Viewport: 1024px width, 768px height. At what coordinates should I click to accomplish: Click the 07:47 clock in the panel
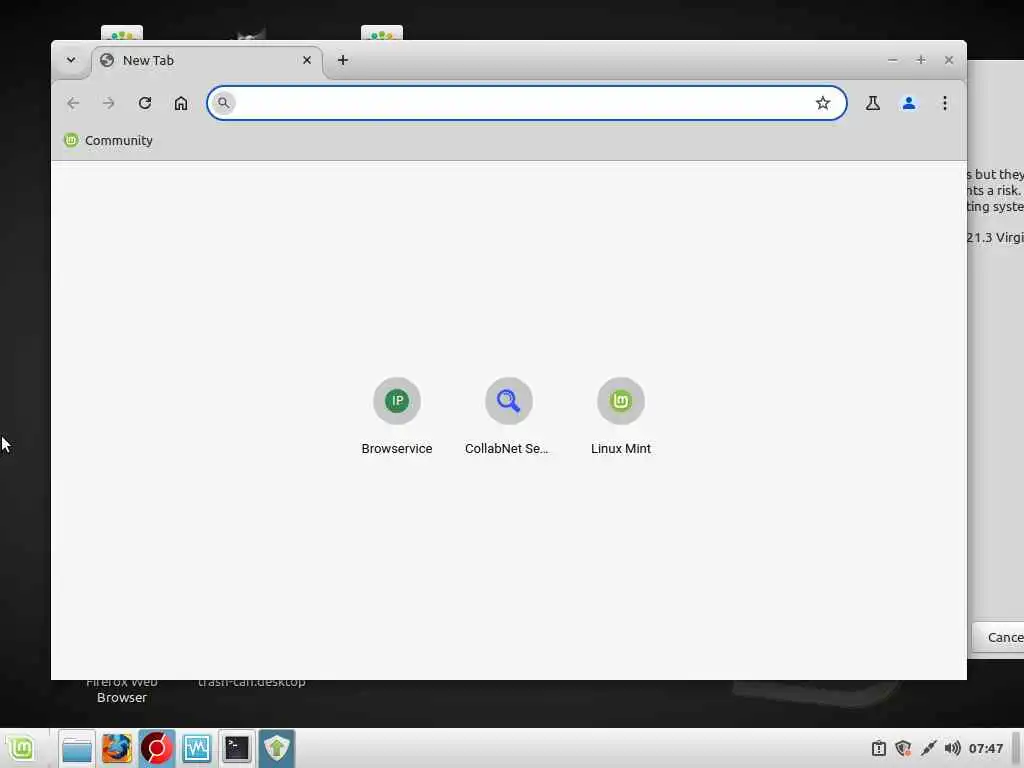[x=986, y=748]
